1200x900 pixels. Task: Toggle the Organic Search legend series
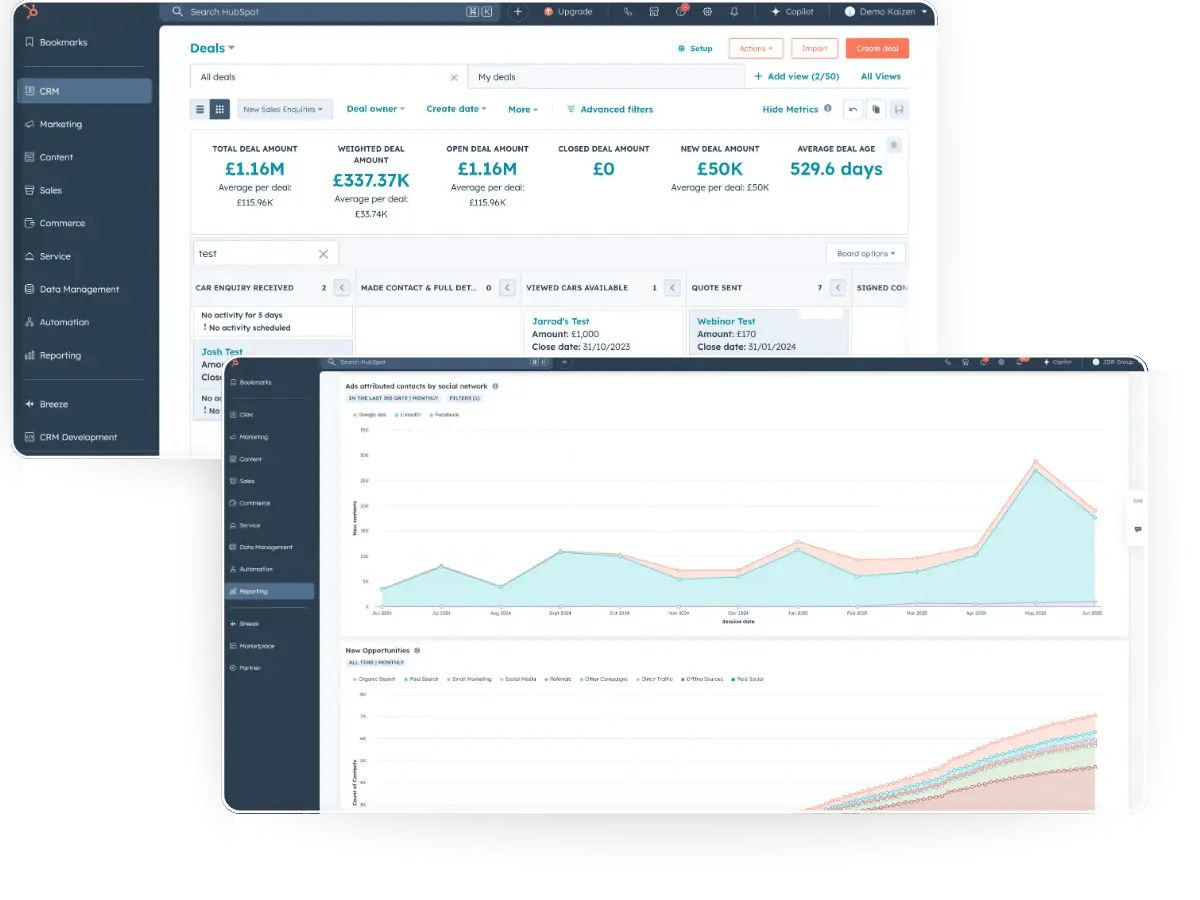point(375,679)
